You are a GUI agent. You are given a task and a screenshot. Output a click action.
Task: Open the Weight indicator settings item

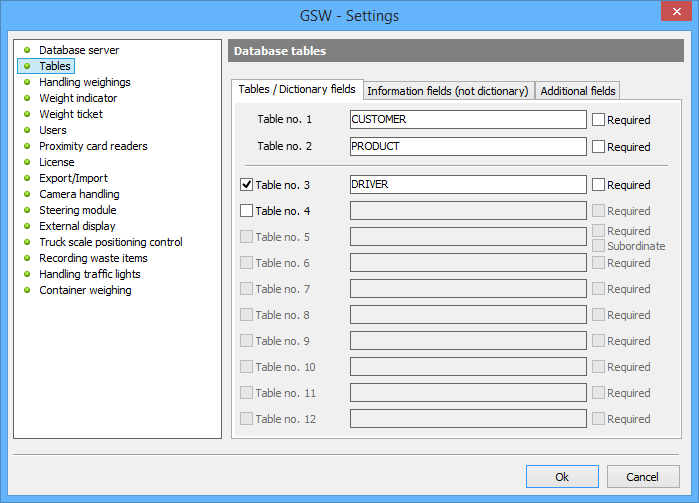pos(78,98)
